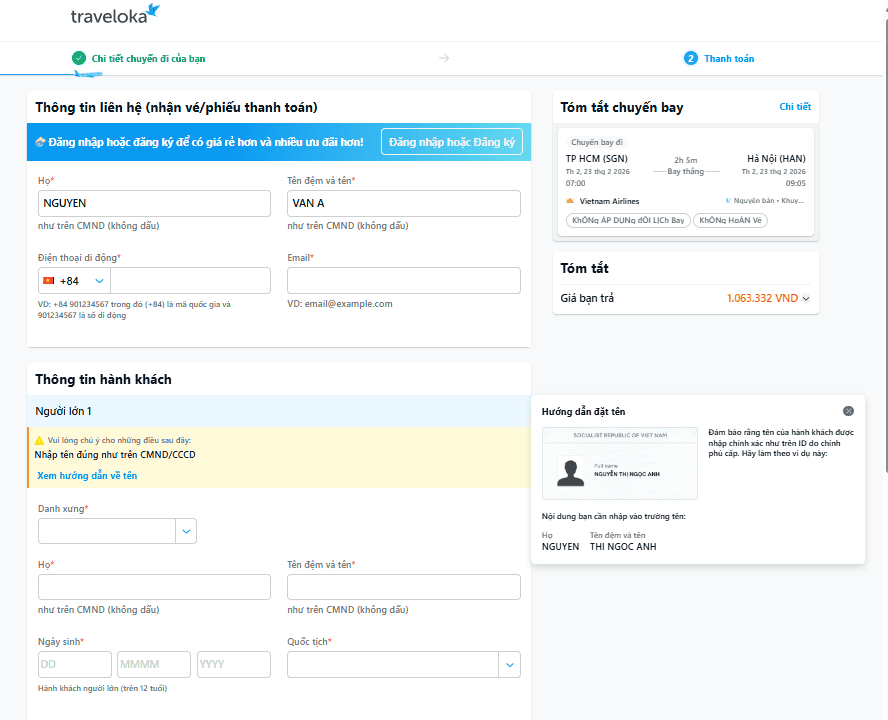
Task: Open the Quốc tịch nationality dropdown
Action: click(x=509, y=665)
